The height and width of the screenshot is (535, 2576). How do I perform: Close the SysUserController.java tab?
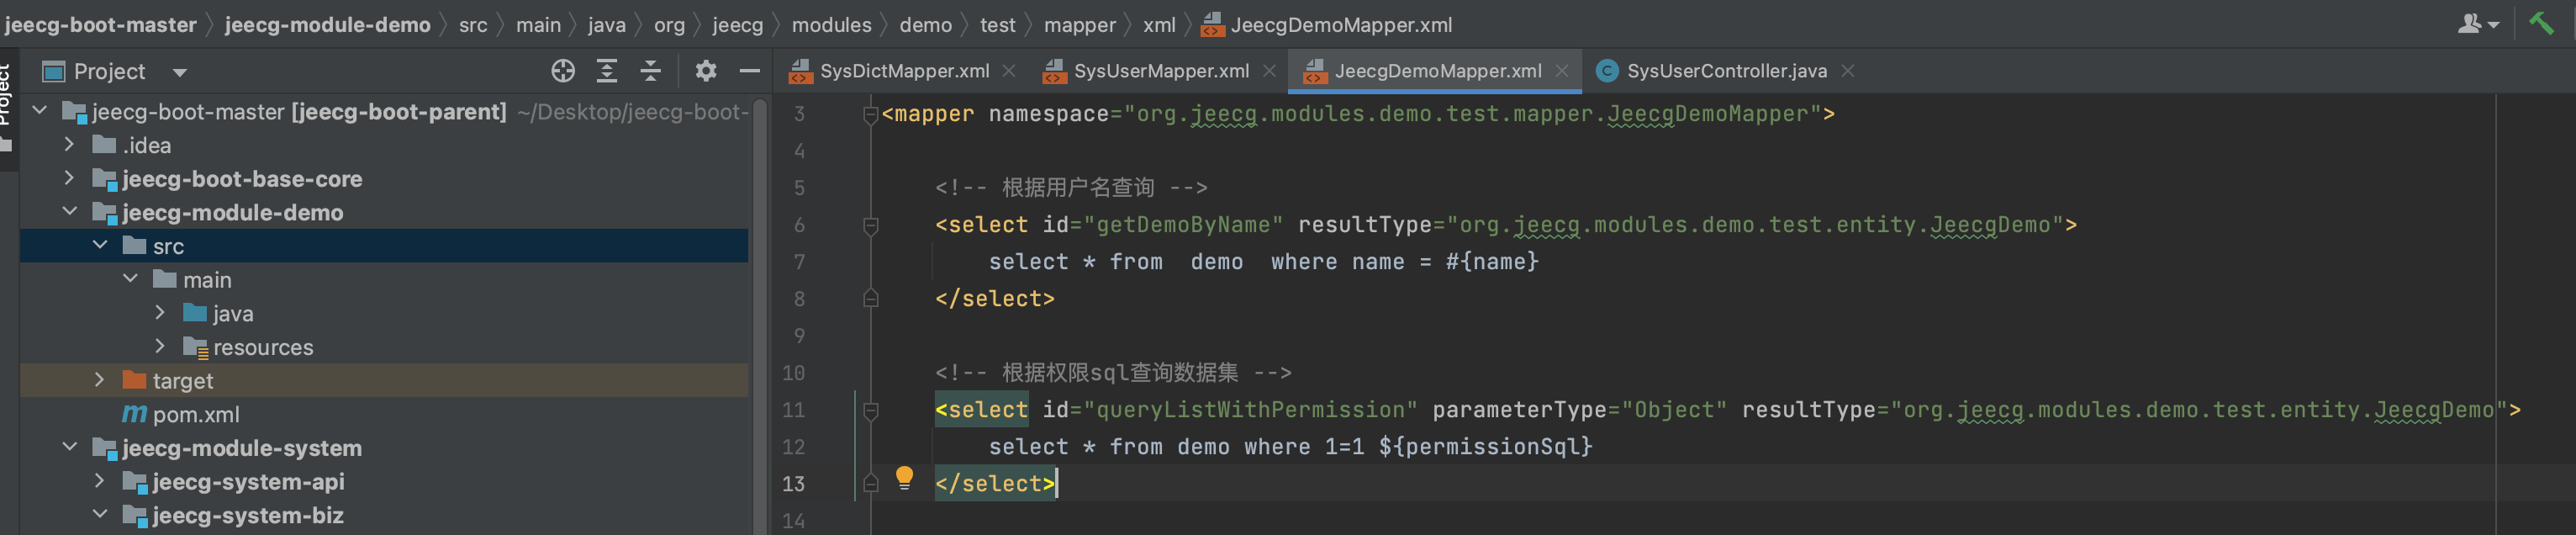[x=1848, y=71]
